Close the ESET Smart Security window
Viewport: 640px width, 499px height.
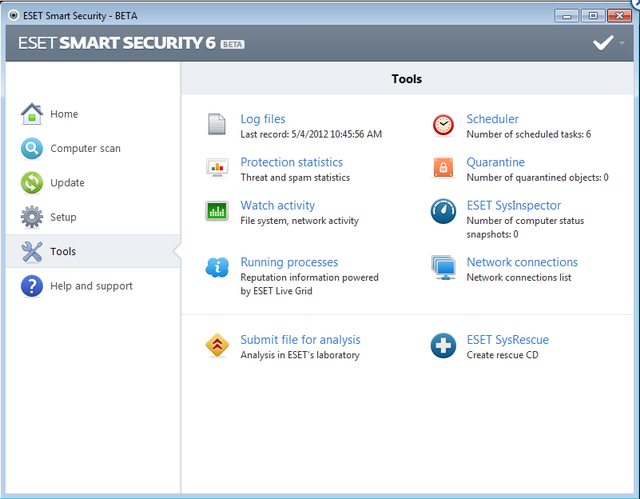(619, 16)
